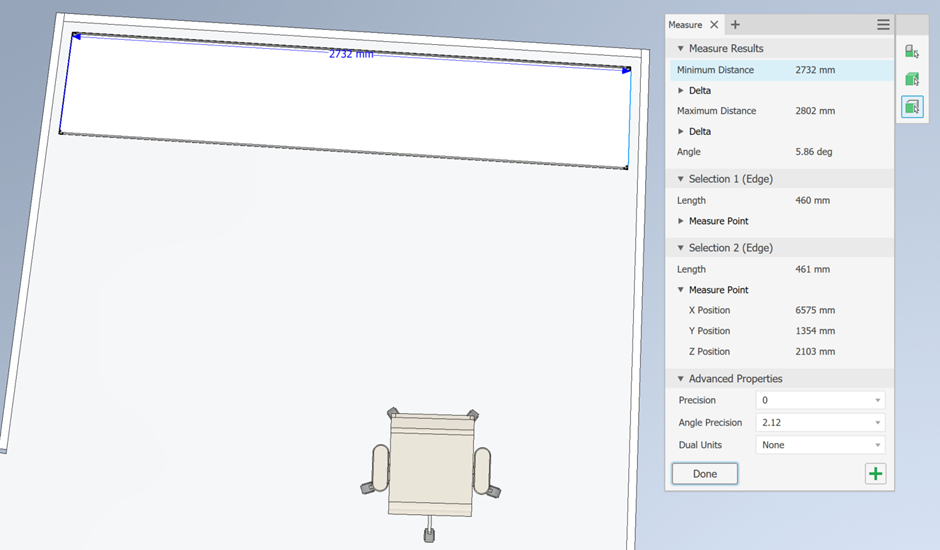Toggle the faces and edges selection priority icon
The height and width of the screenshot is (550, 940).
click(x=911, y=106)
